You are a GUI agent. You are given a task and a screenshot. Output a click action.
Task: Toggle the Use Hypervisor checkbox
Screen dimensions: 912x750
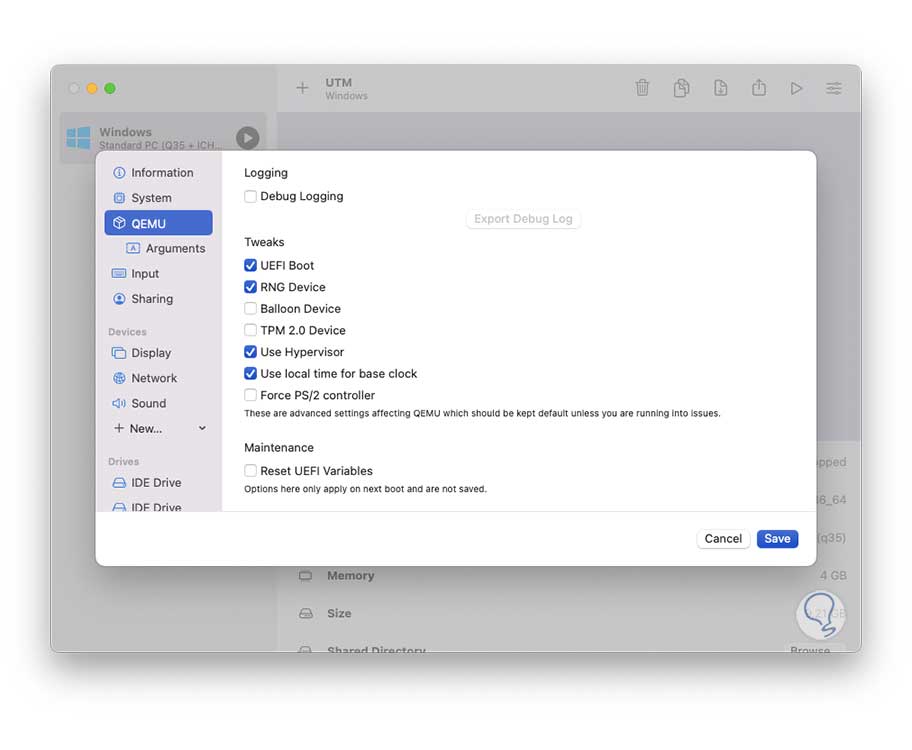pyautogui.click(x=250, y=352)
